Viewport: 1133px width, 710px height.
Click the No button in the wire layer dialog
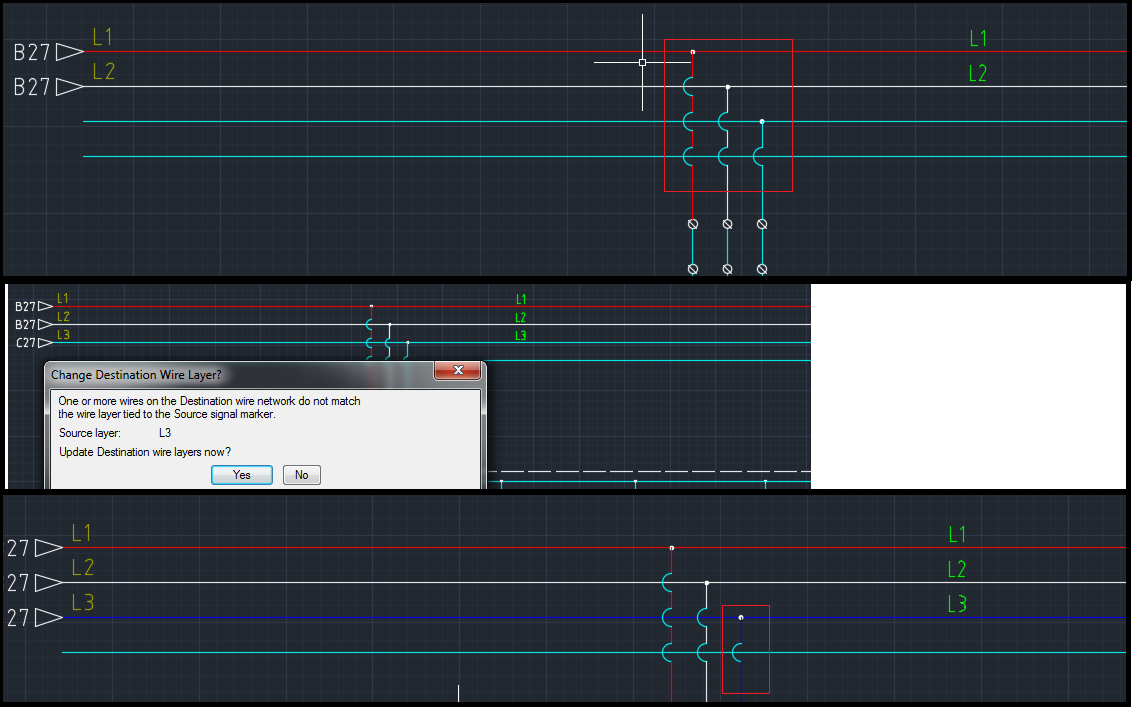pyautogui.click(x=301, y=474)
